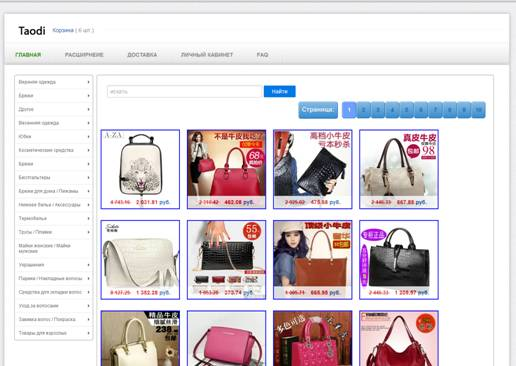Open the leopard-print backpack product thumbnail
Screen dimensions: 516x366
click(x=140, y=169)
